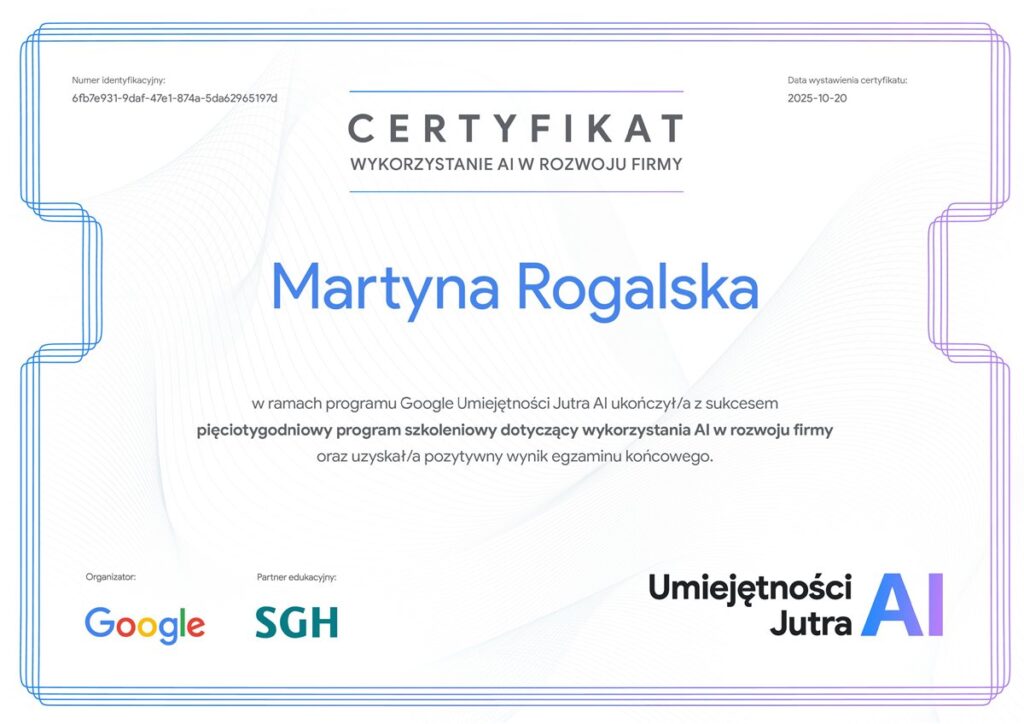This screenshot has height=724, width=1024.
Task: Select the certificate ID number 6fb7e931
Action: pyautogui.click(x=174, y=98)
